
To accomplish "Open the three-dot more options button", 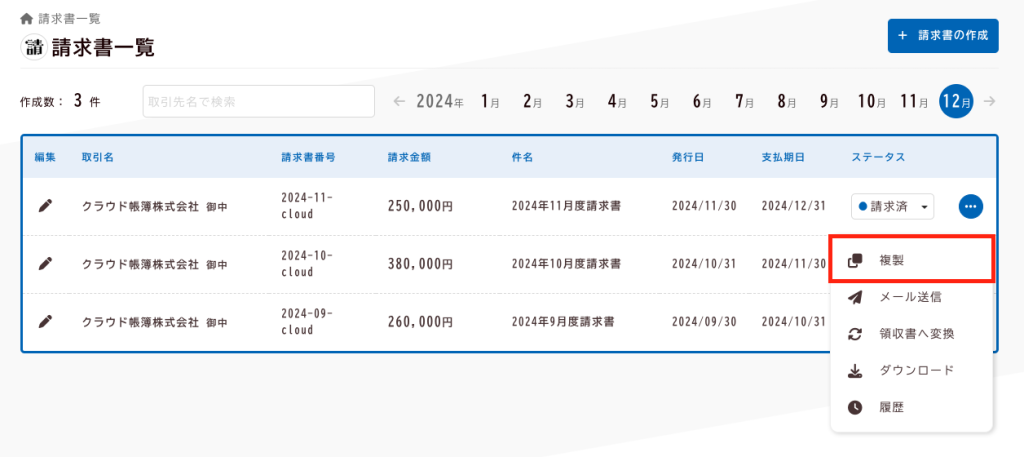I will [970, 207].
